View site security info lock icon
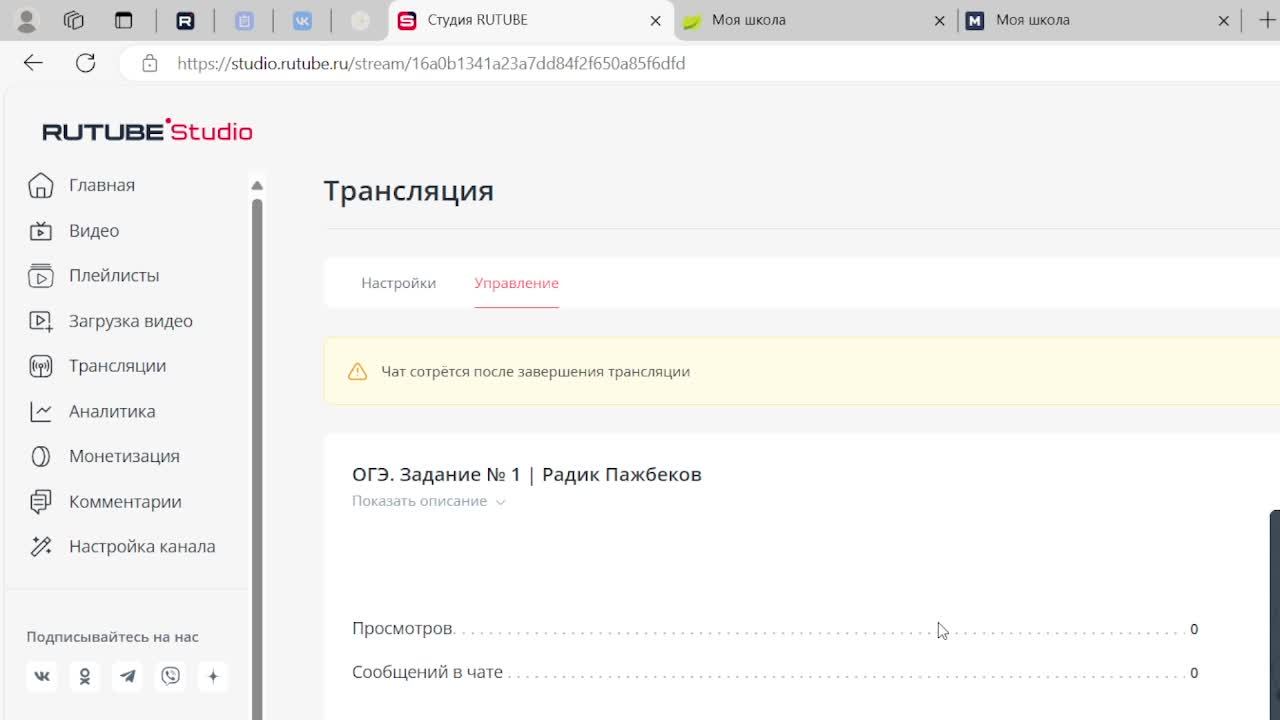1280x720 pixels. [x=149, y=63]
